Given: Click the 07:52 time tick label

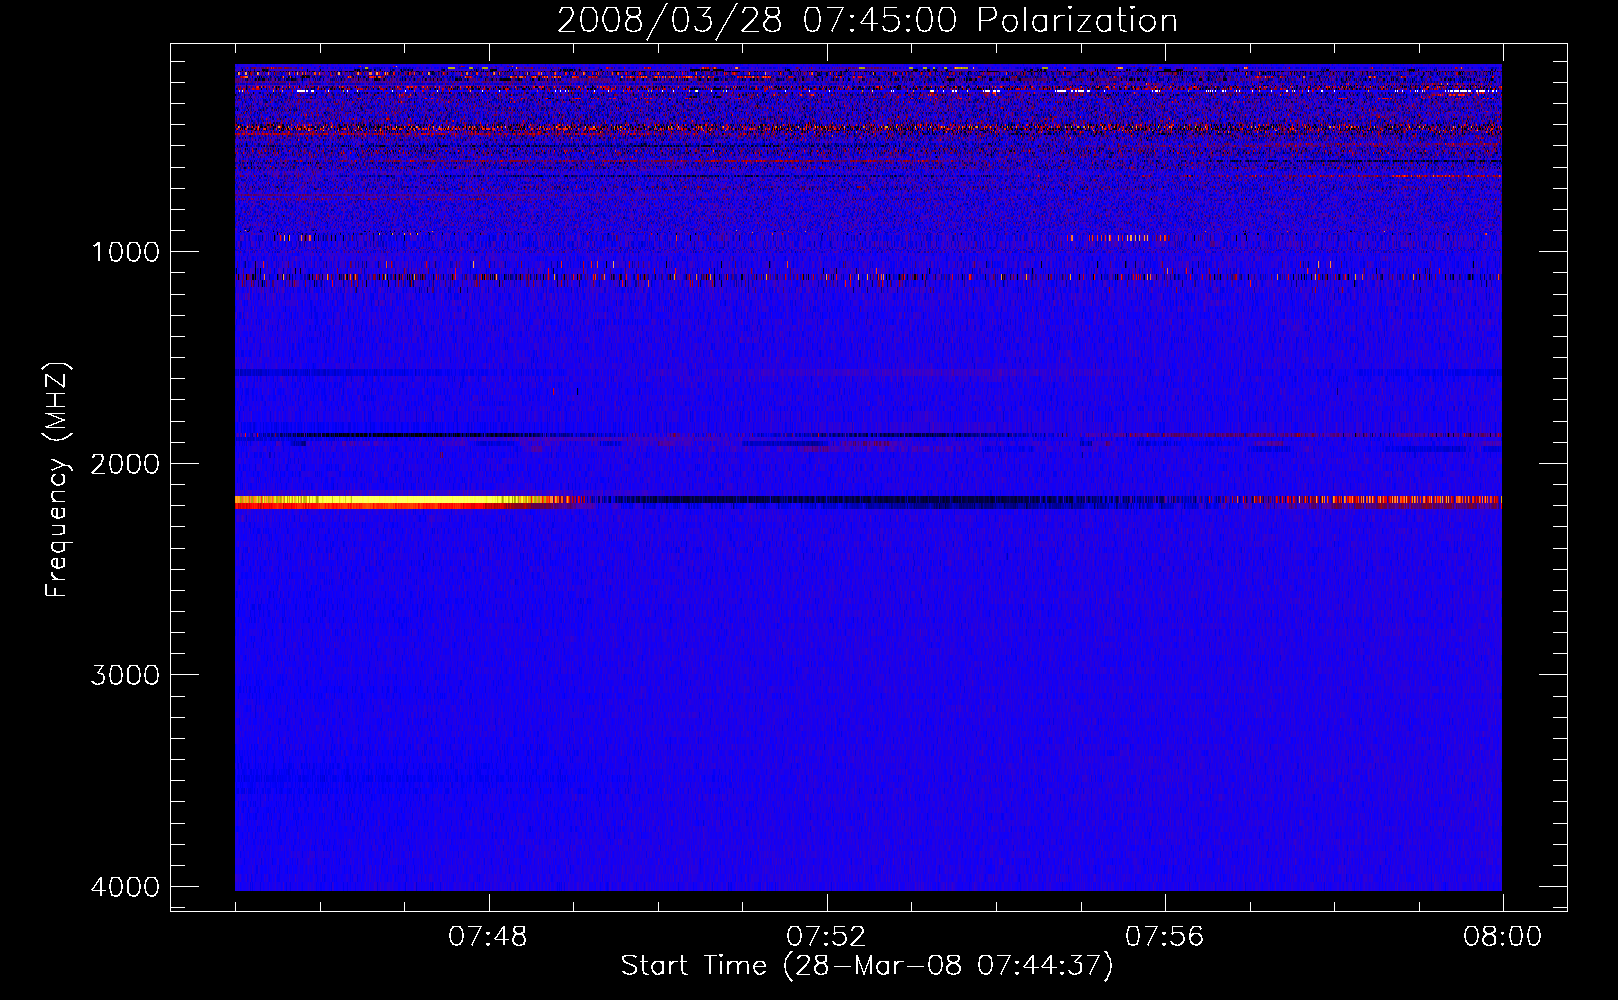Looking at the screenshot, I should (x=826, y=937).
